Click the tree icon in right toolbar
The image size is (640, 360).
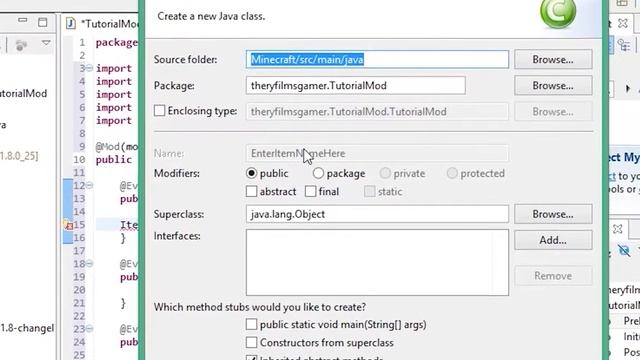pyautogui.click(x=624, y=44)
